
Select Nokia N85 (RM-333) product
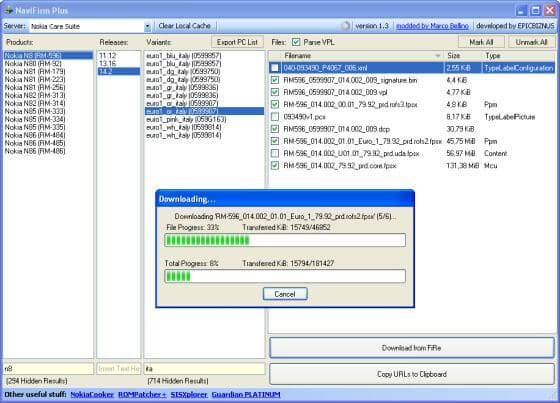pyautogui.click(x=48, y=111)
